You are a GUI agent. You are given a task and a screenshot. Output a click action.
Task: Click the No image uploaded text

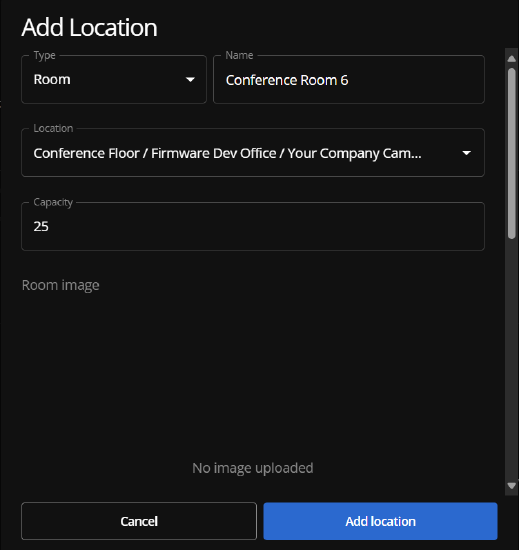253,468
